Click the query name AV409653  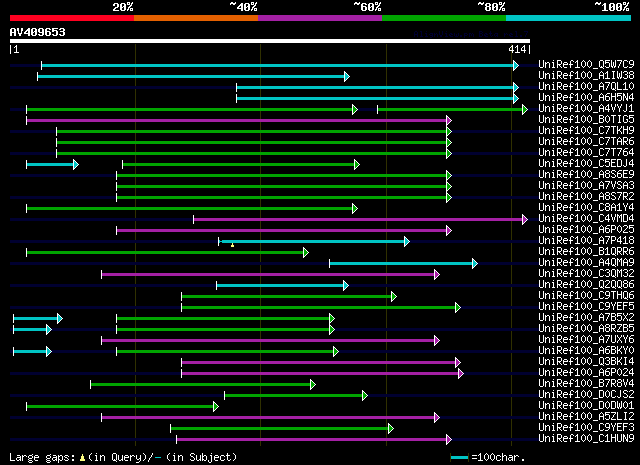tap(38, 32)
